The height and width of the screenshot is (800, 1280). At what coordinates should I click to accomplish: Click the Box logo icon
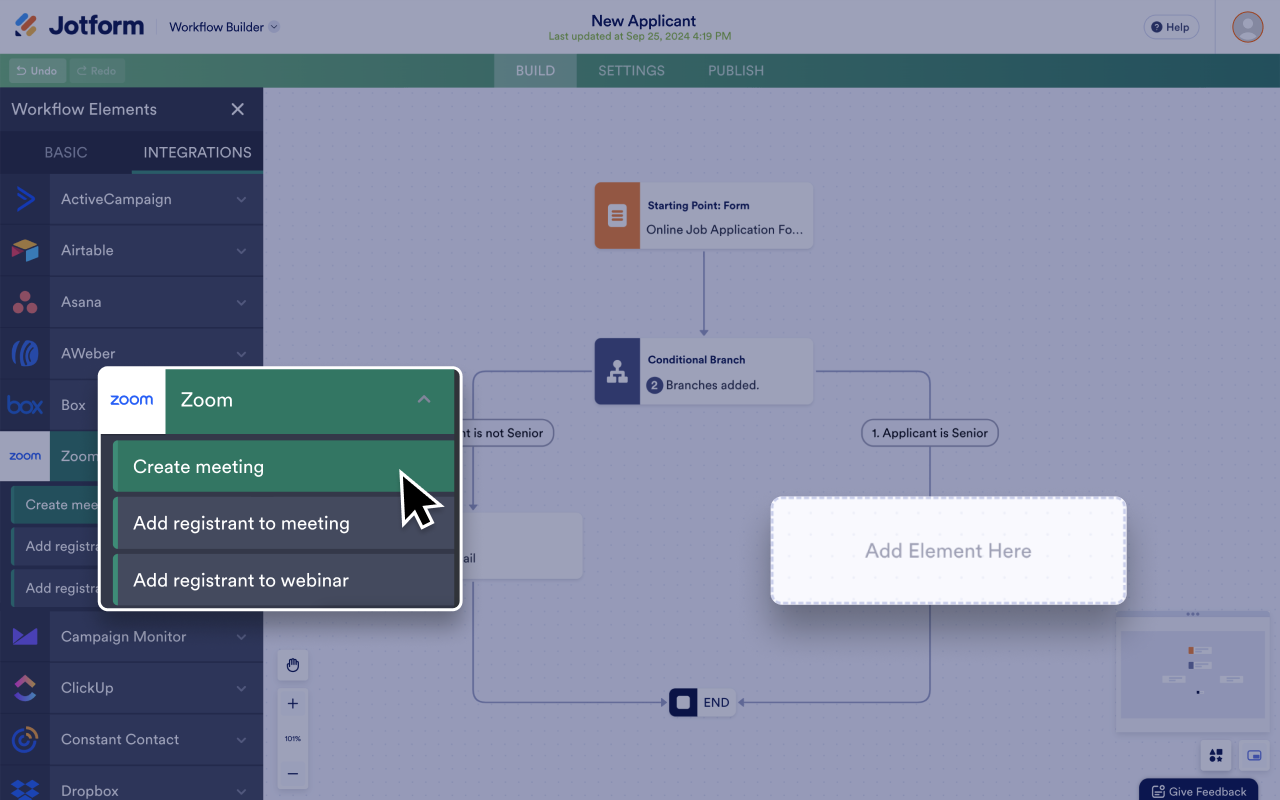click(25, 405)
